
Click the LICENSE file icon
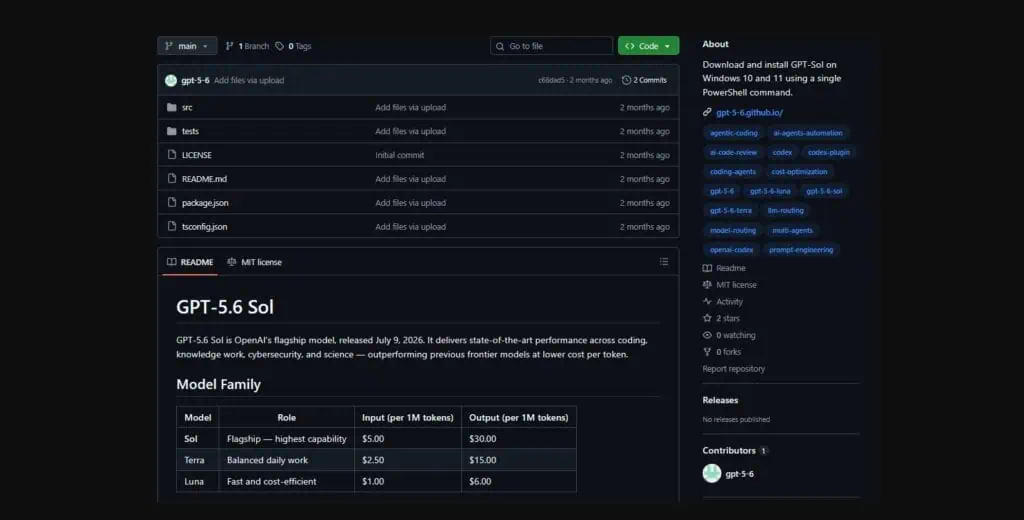pyautogui.click(x=172, y=155)
